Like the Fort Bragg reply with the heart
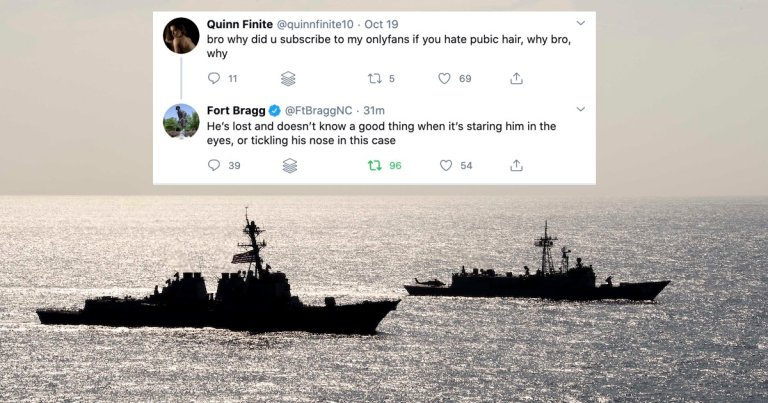This screenshot has width=768, height=403. [x=445, y=165]
